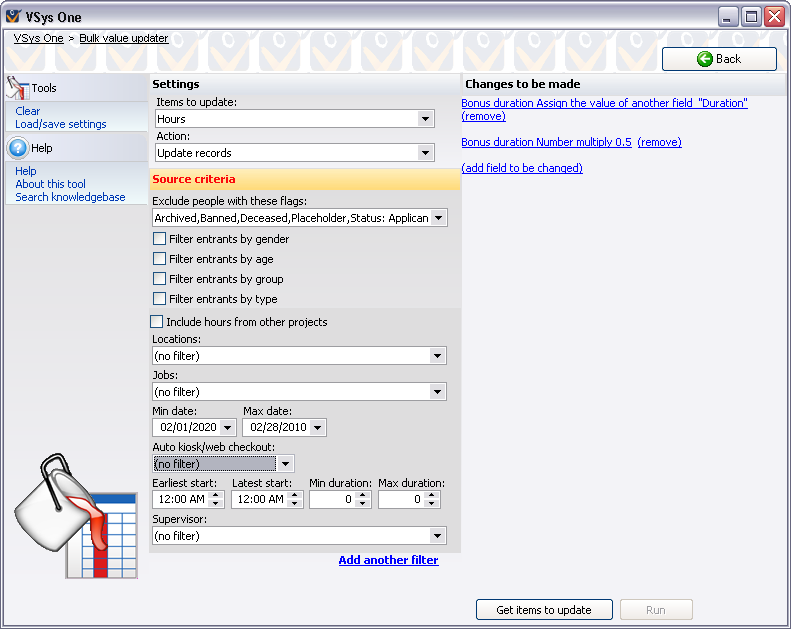
Task: Toggle Filter entrants by age
Action: click(x=159, y=259)
